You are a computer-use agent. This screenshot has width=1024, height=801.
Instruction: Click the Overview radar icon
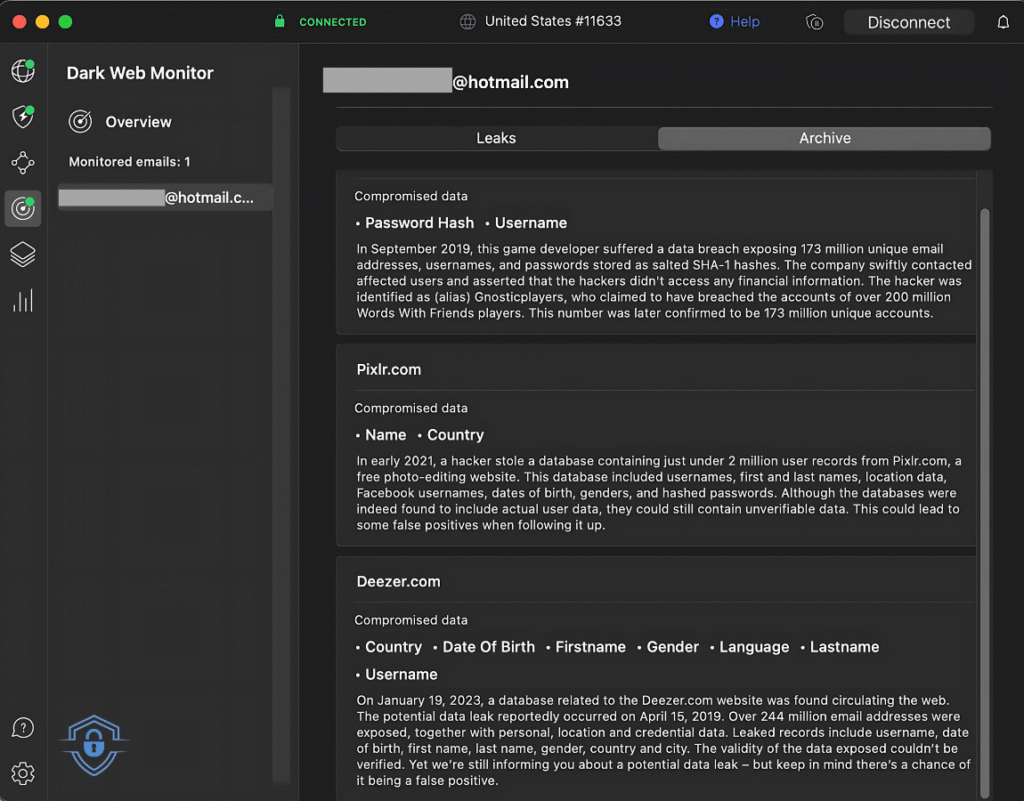point(80,121)
